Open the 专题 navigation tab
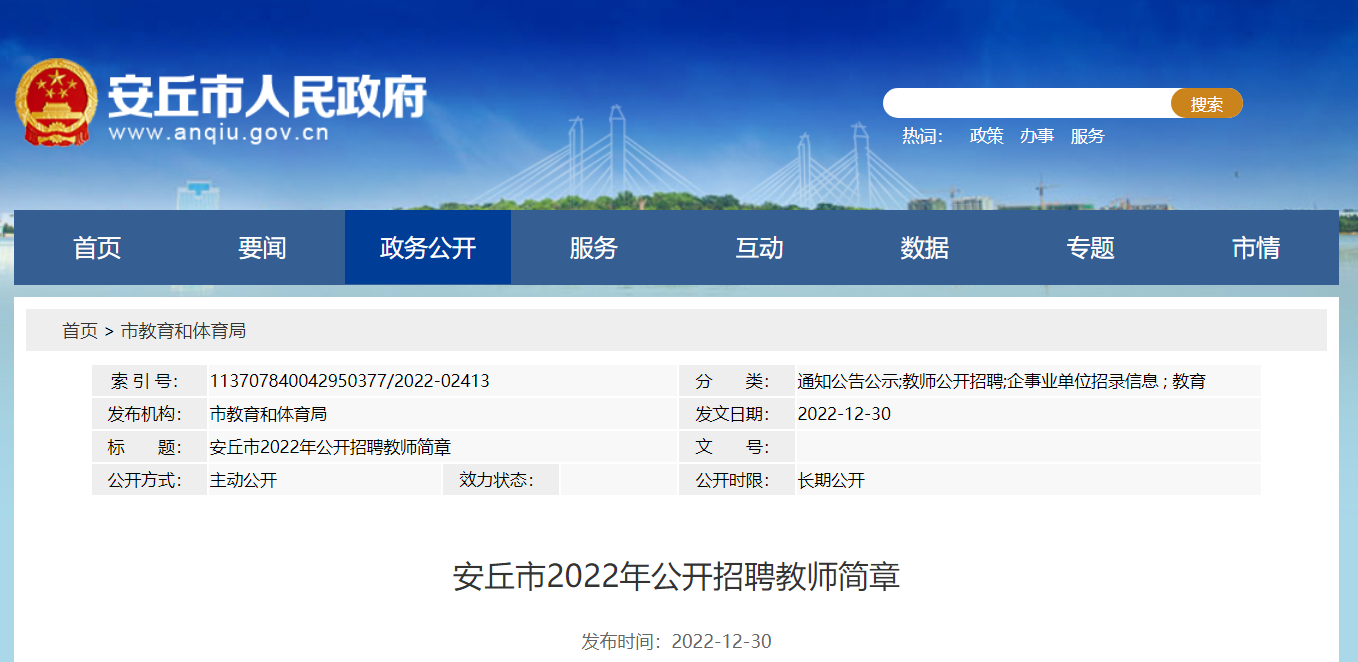1358x662 pixels. tap(1090, 248)
